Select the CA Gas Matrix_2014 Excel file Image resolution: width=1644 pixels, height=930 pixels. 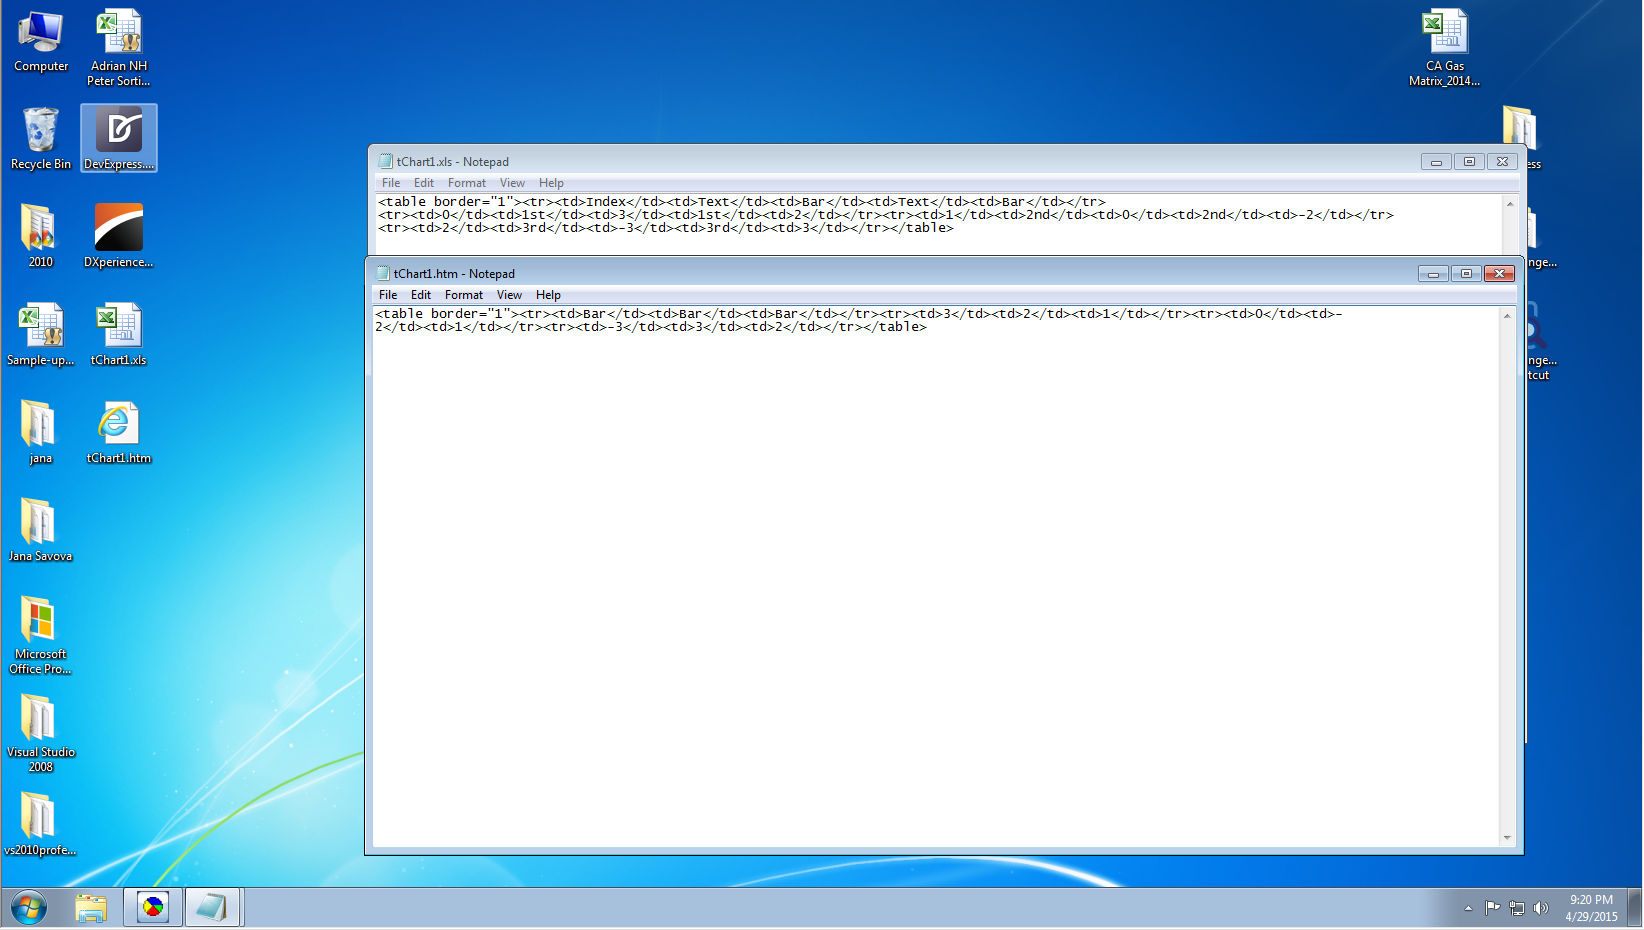(x=1444, y=47)
